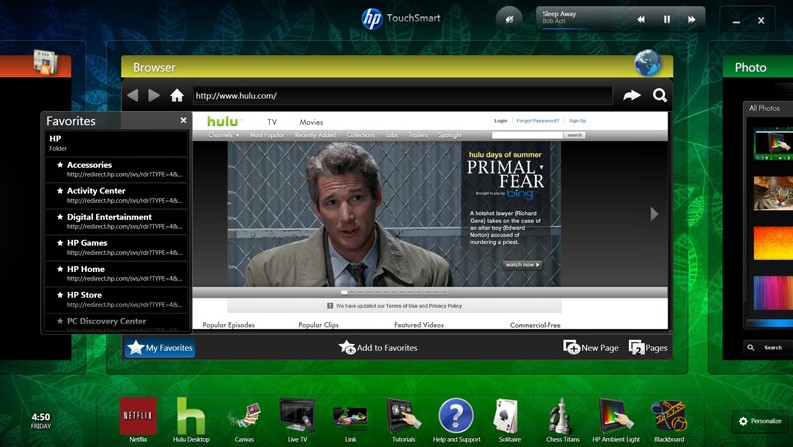Screen dimensions: 793x447
Task: Close the Favorites panel
Action: click(x=183, y=120)
